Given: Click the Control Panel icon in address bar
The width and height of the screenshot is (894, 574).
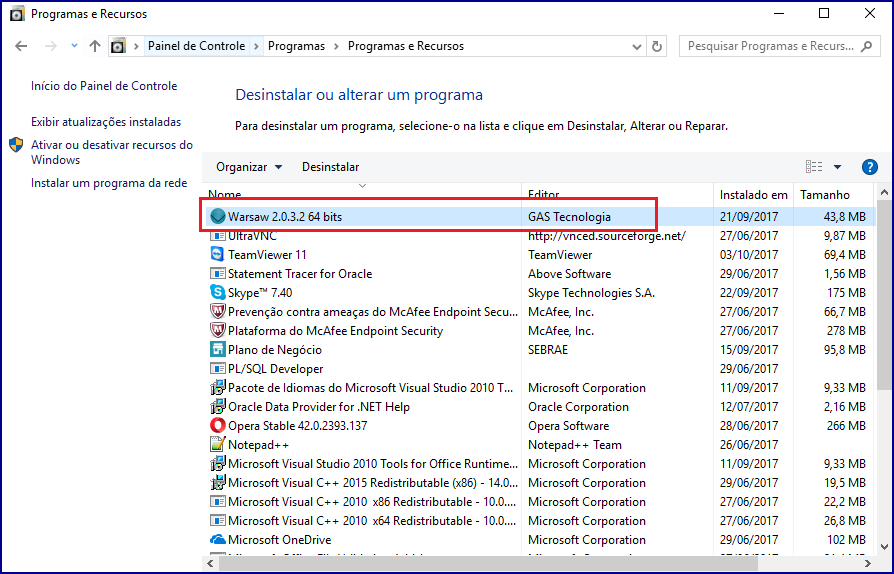Looking at the screenshot, I should 118,46.
